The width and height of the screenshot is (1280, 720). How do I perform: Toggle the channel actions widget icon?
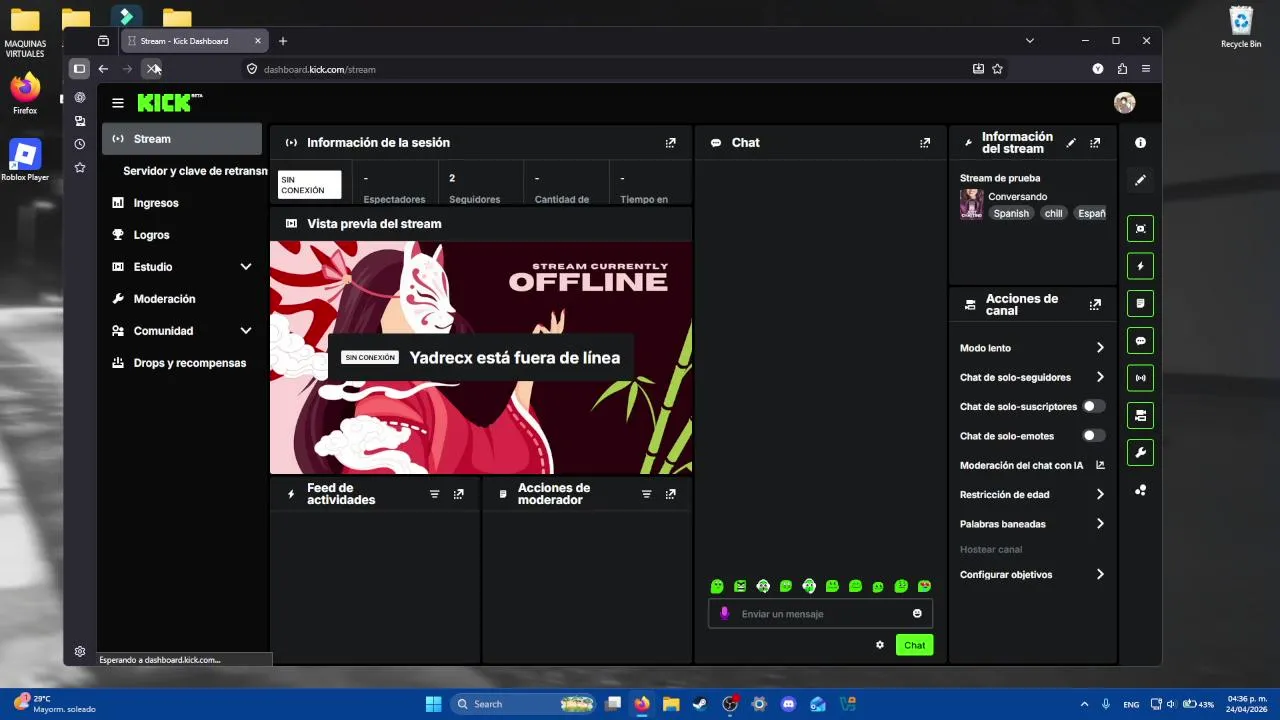pyautogui.click(x=1140, y=415)
